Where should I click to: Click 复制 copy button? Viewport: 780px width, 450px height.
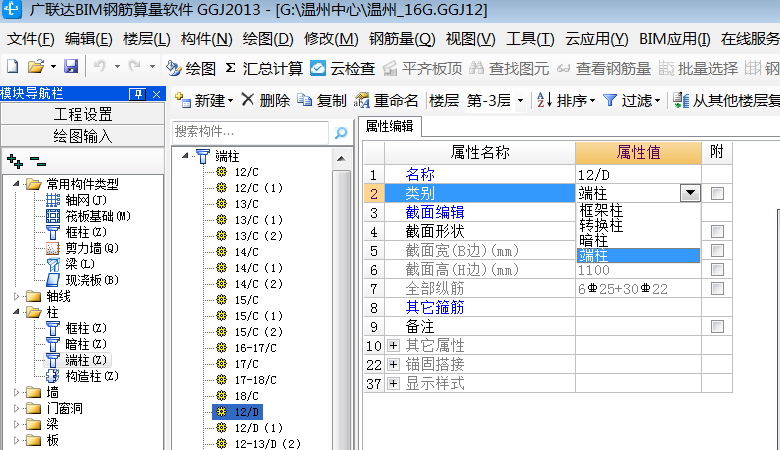click(322, 100)
